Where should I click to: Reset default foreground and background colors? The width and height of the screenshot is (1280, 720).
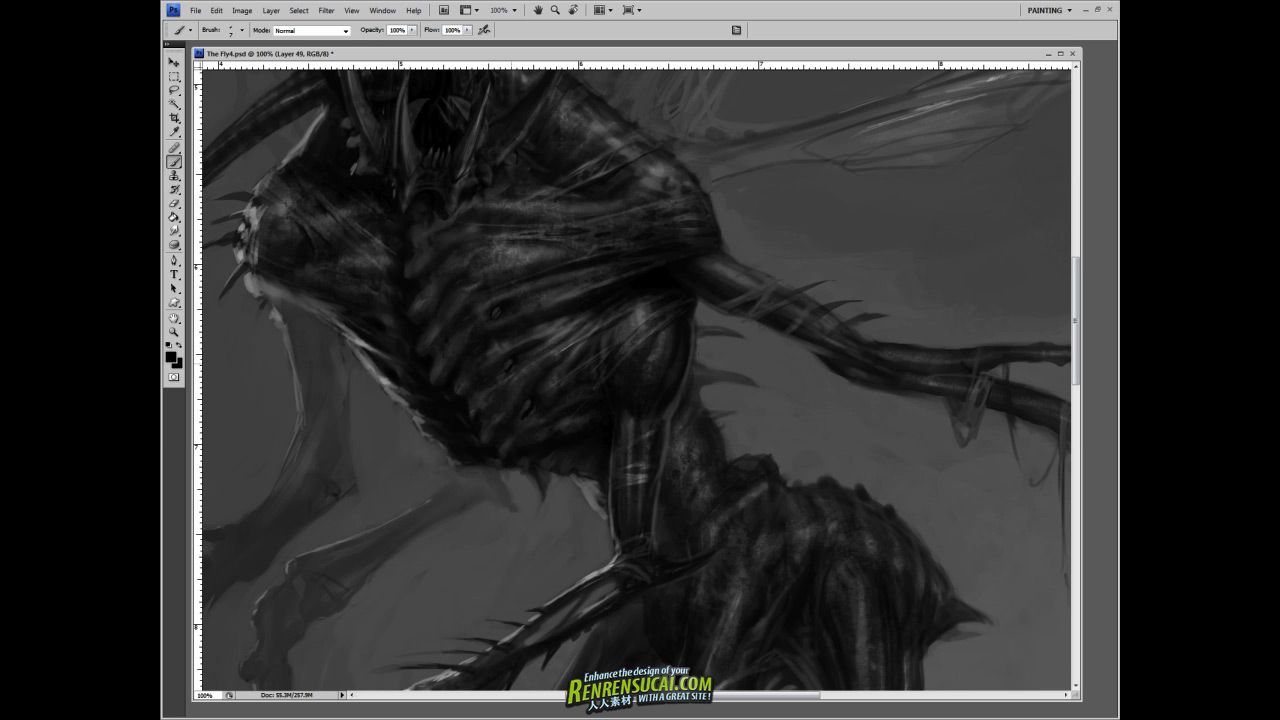[169, 346]
